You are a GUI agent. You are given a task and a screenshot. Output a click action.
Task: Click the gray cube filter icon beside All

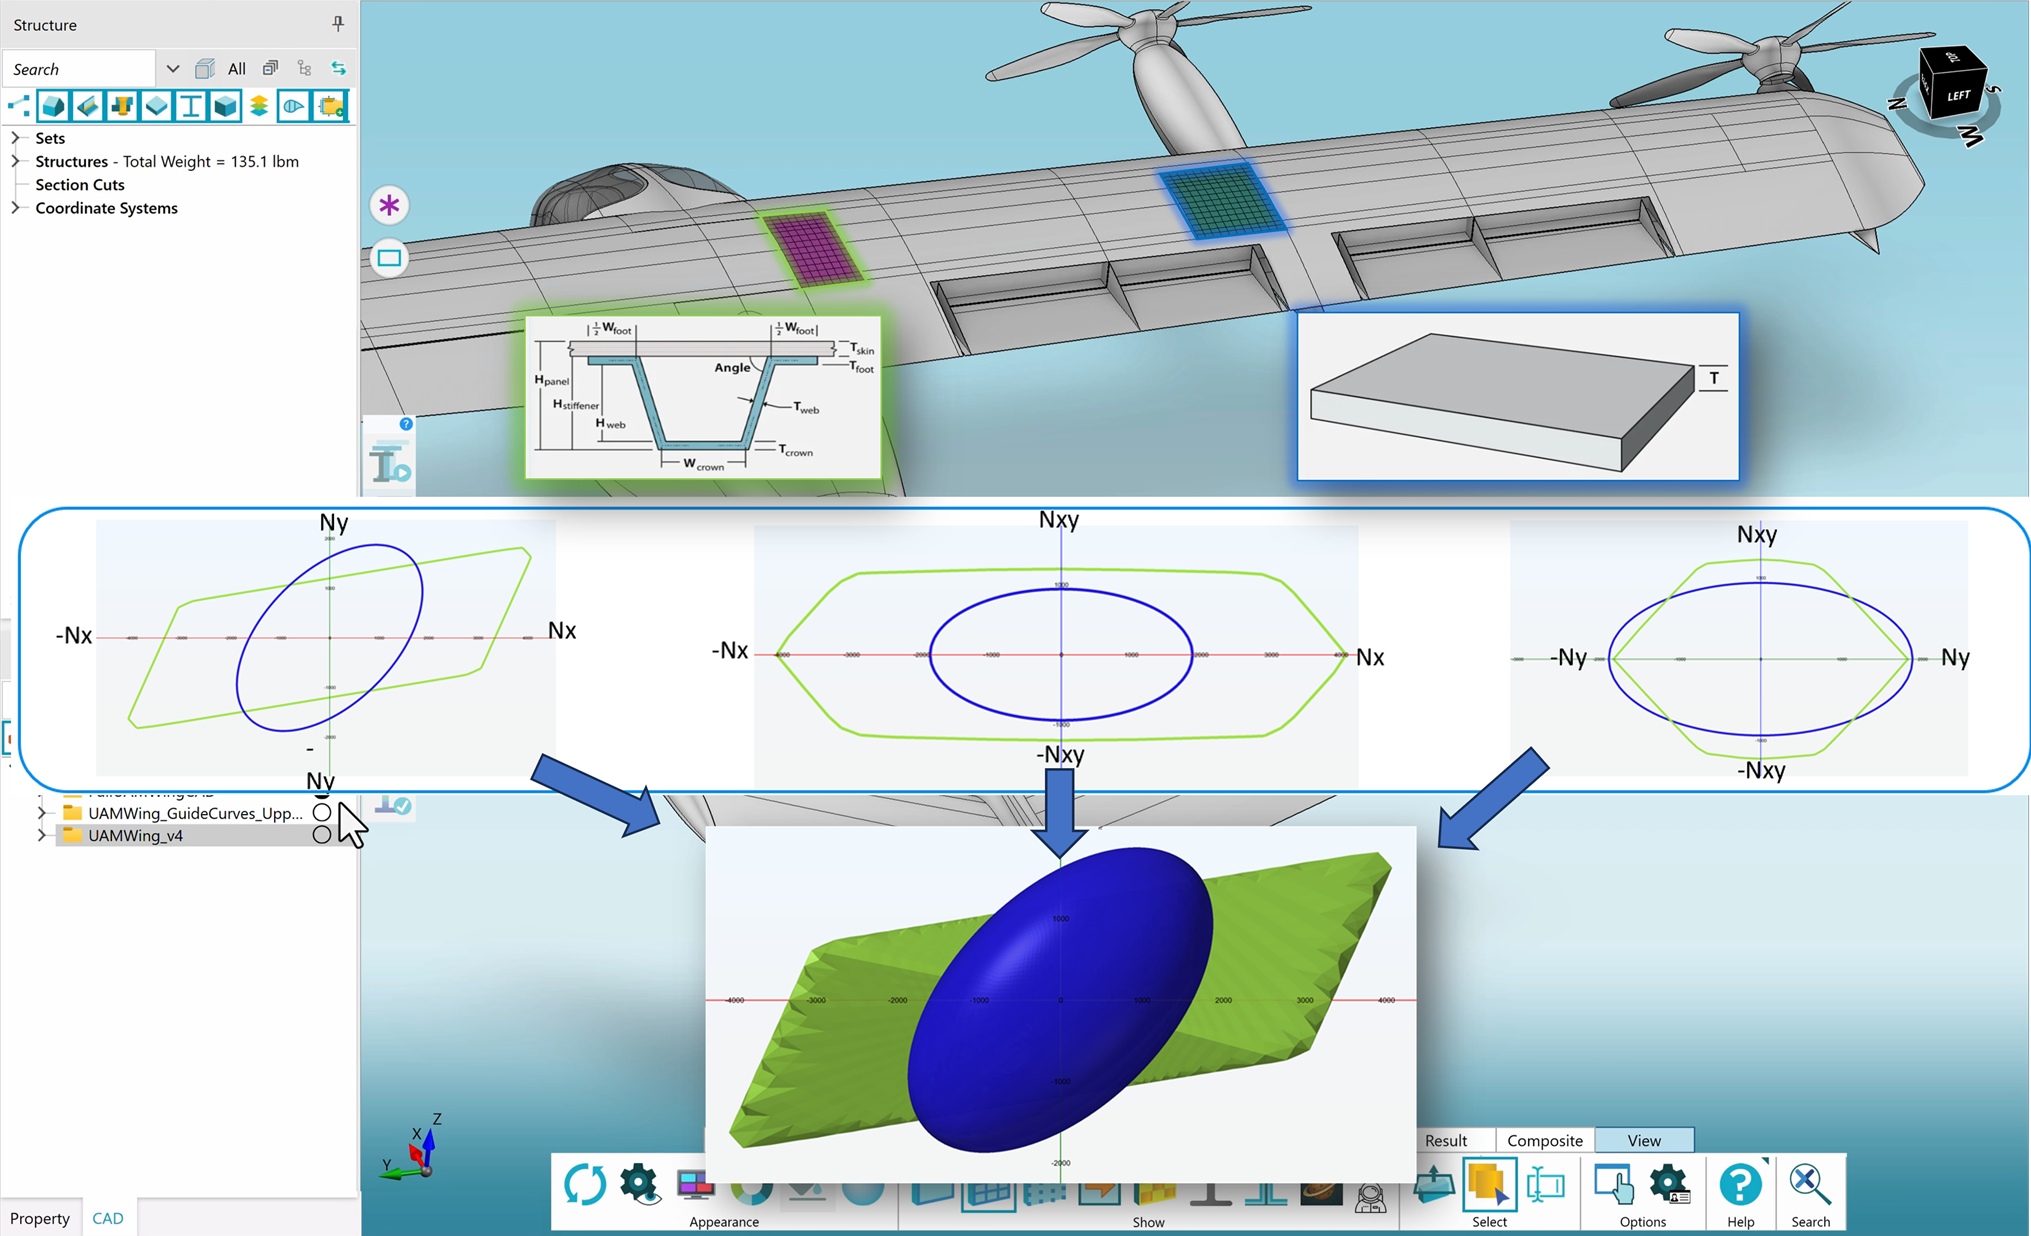point(205,69)
